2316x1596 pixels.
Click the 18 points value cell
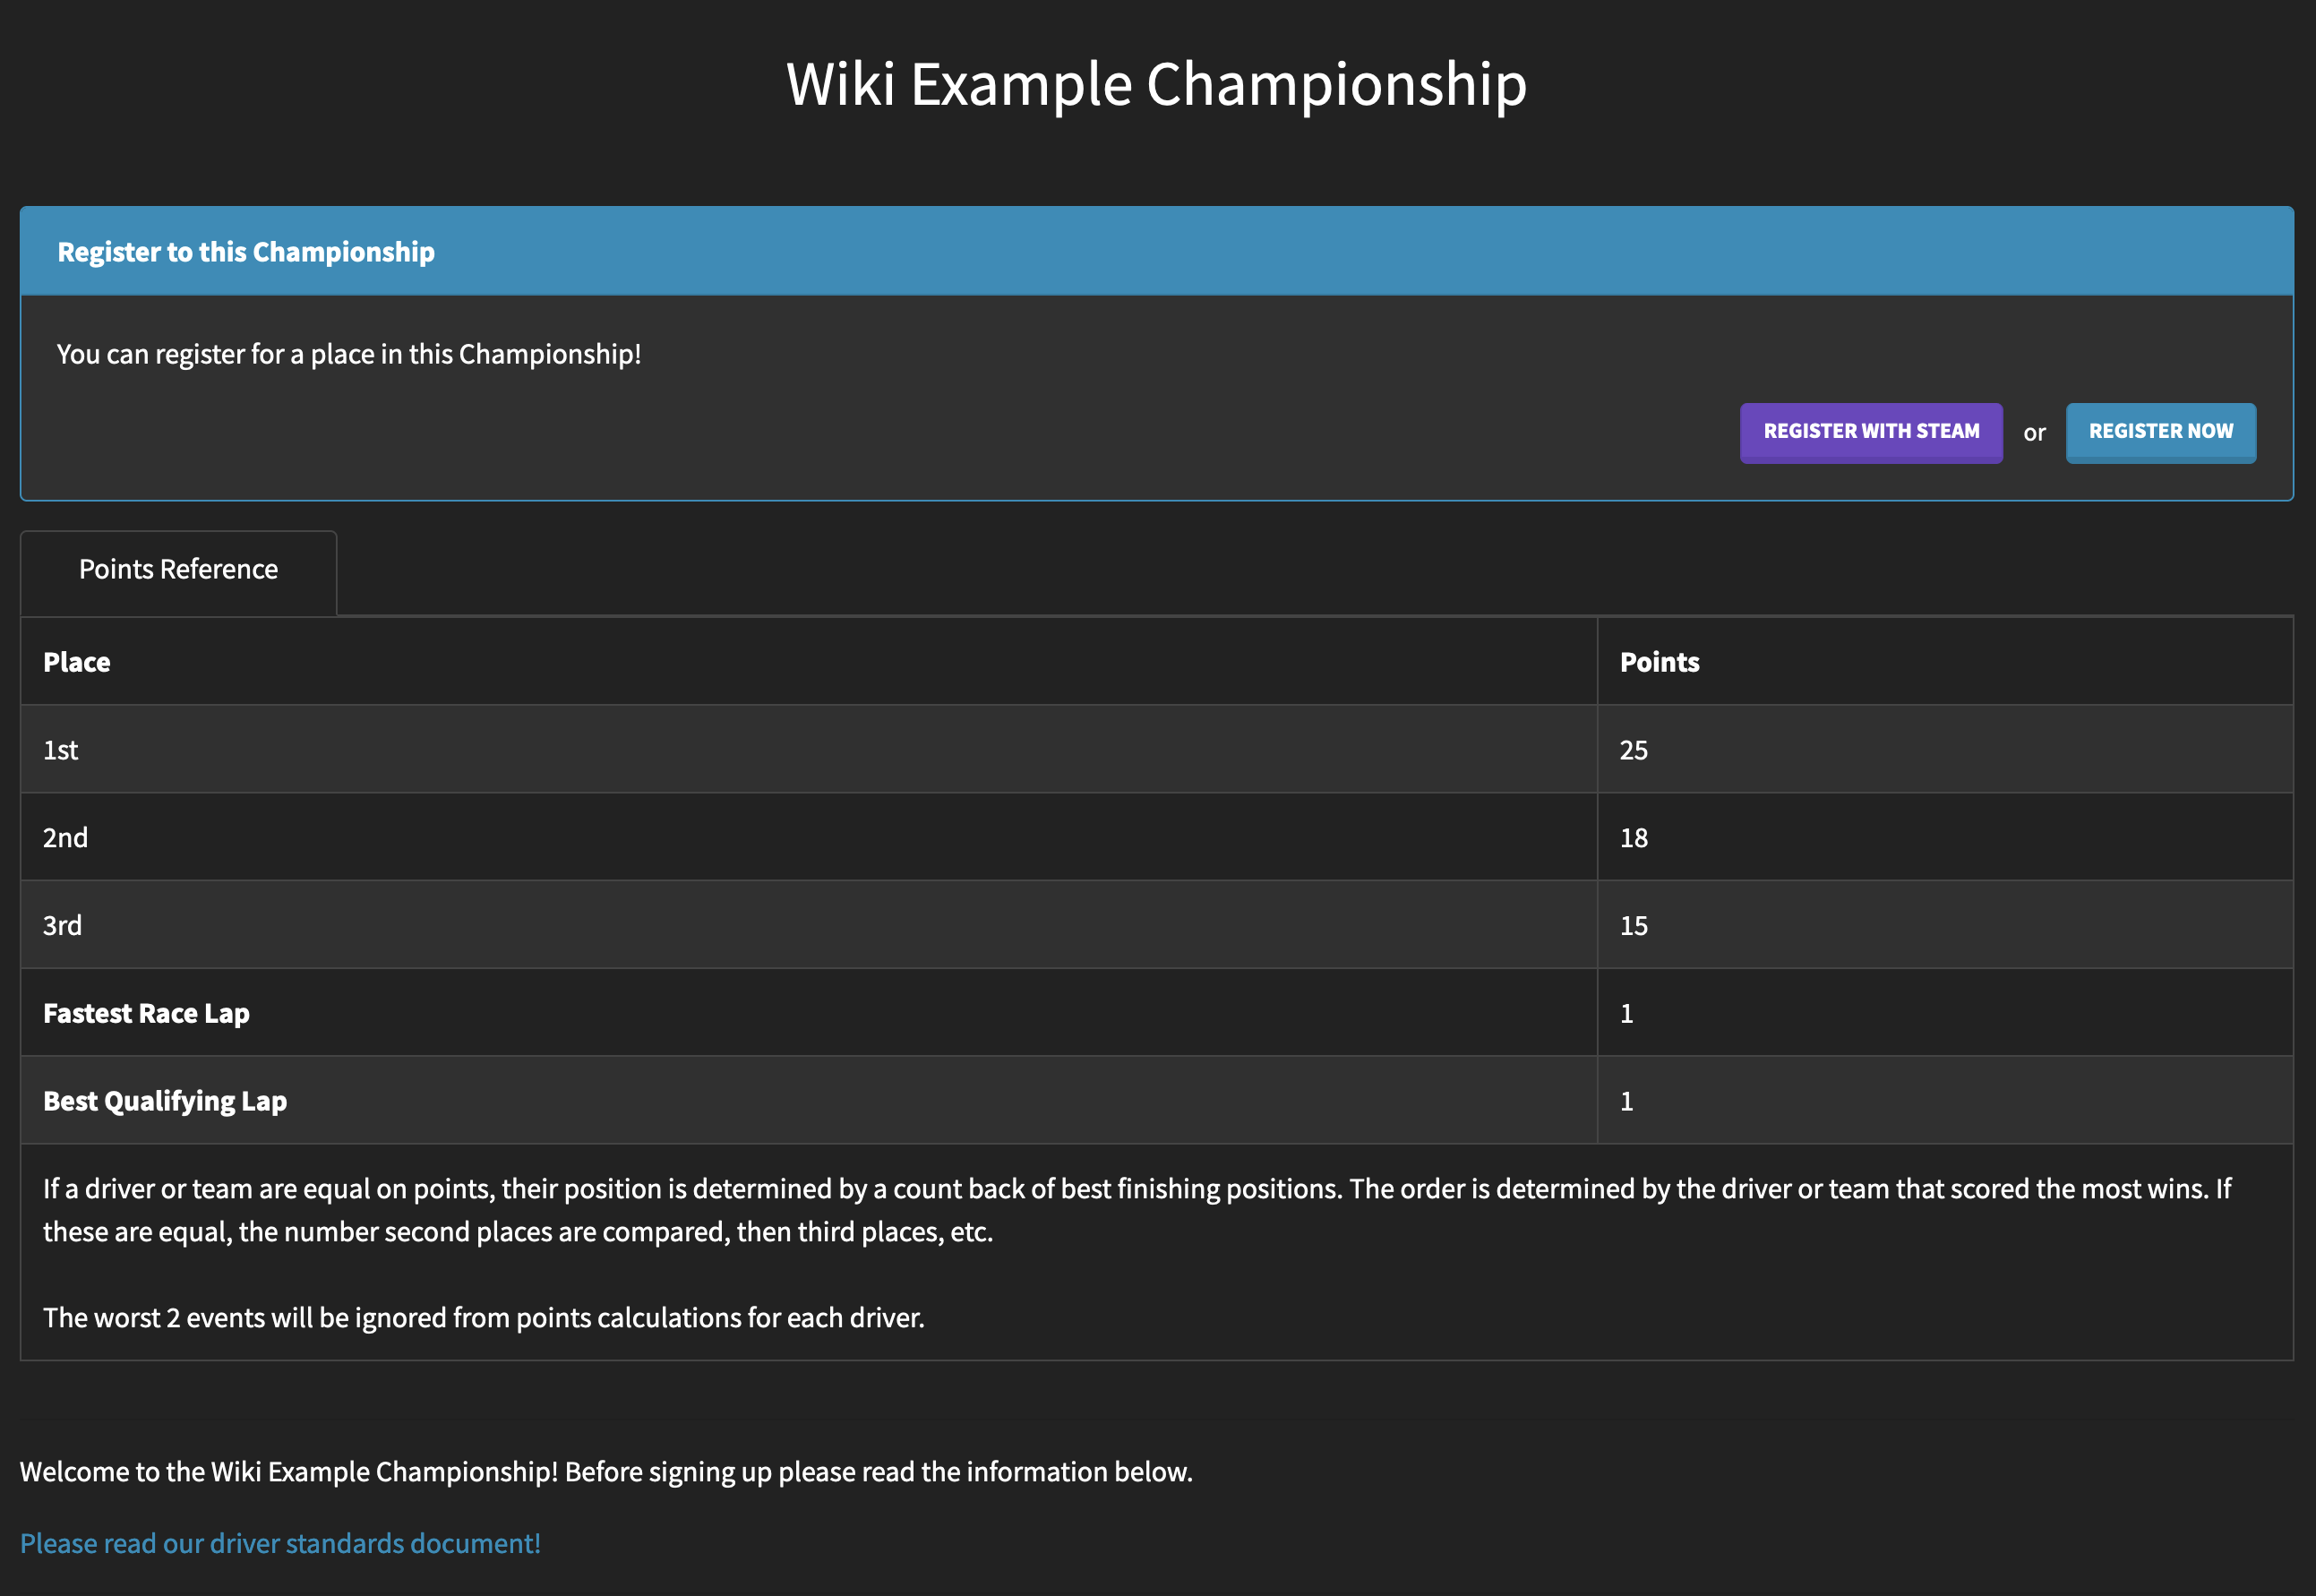coord(1634,838)
